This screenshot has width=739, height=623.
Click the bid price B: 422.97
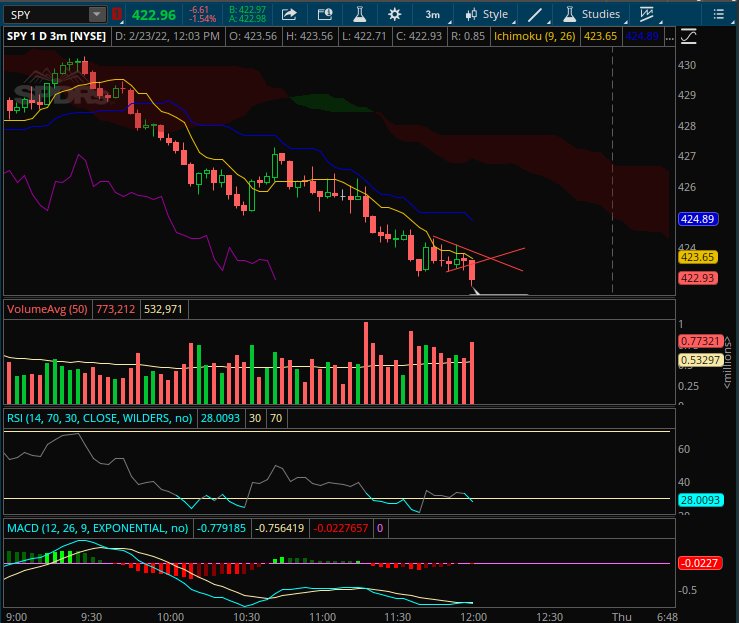click(247, 9)
